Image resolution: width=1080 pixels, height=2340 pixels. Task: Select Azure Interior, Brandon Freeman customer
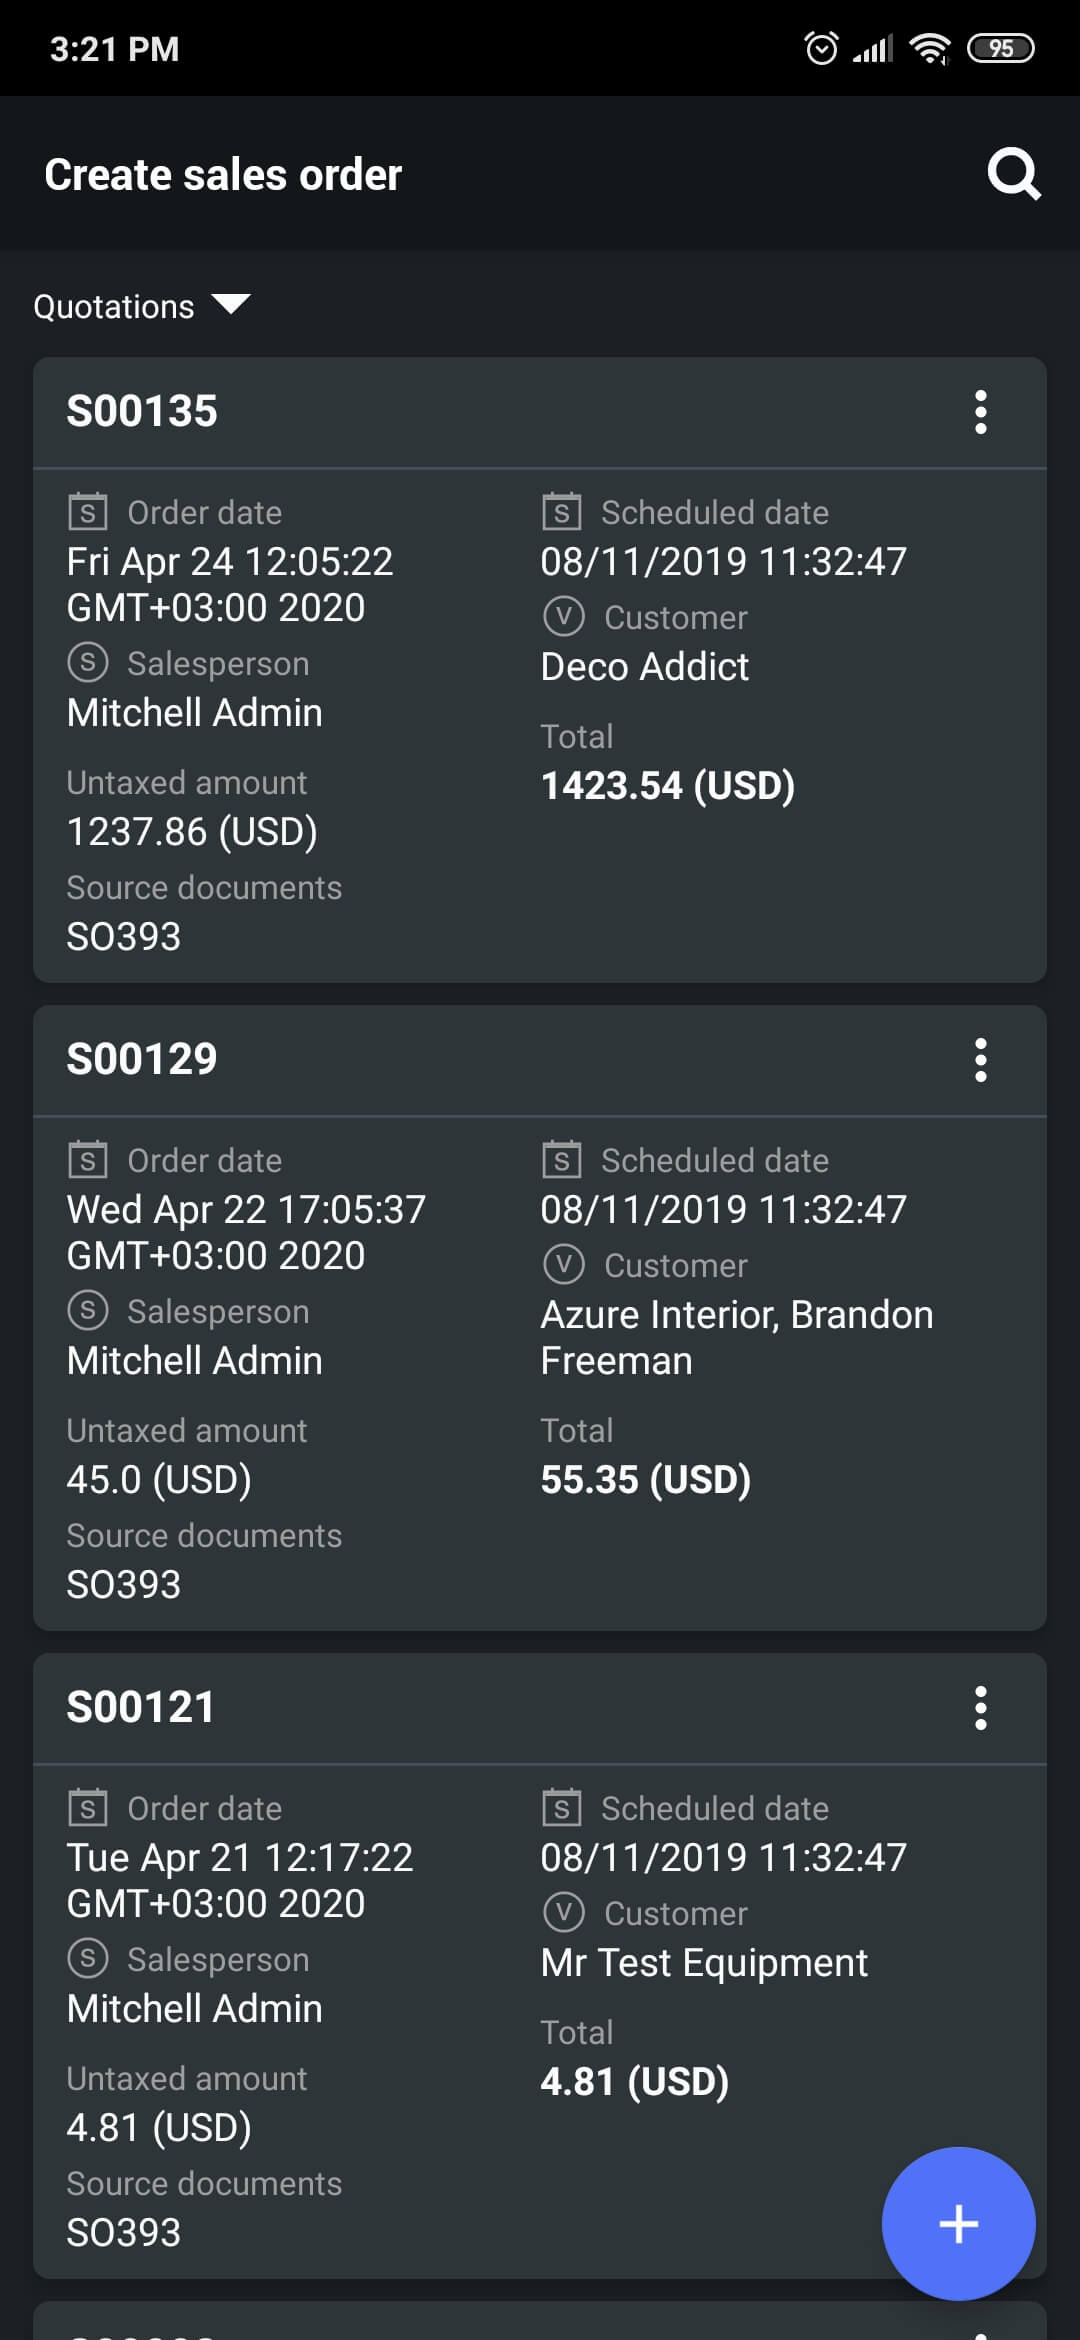point(737,1338)
